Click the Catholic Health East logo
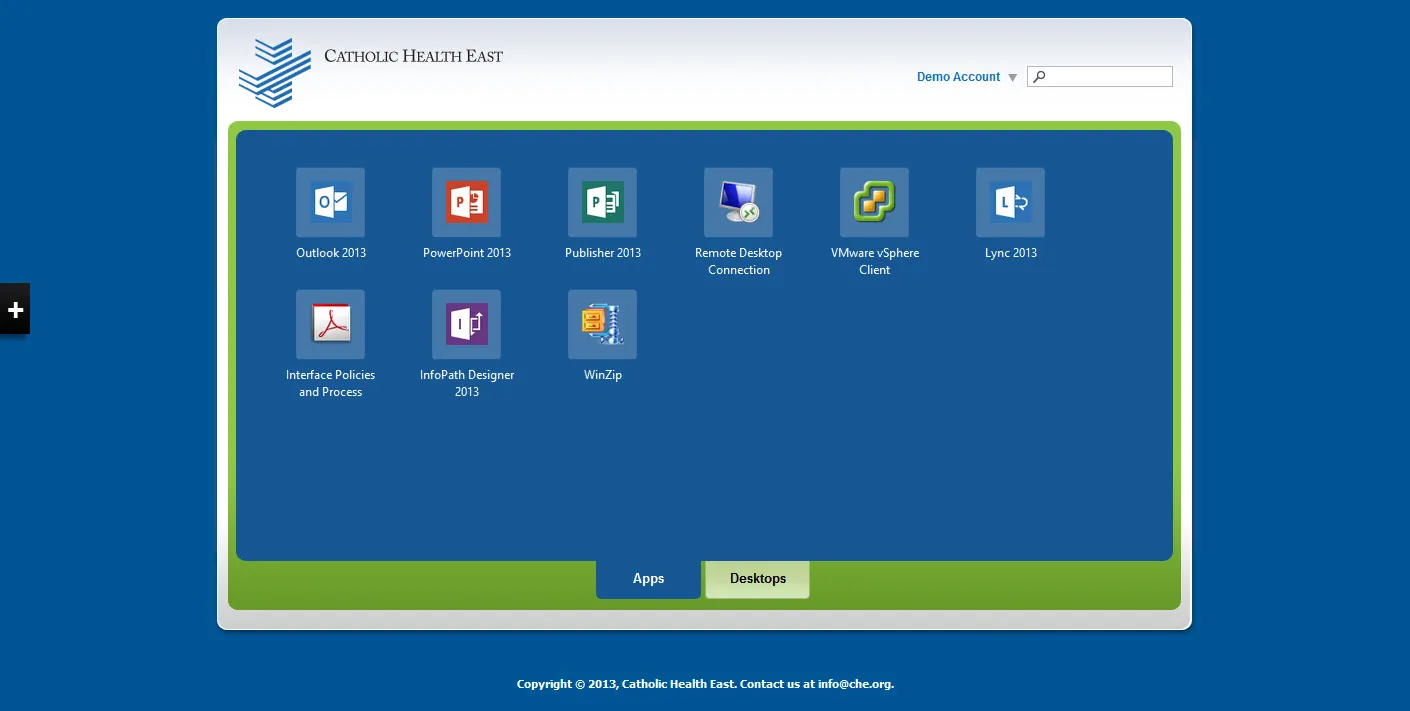This screenshot has width=1410, height=711. click(275, 73)
